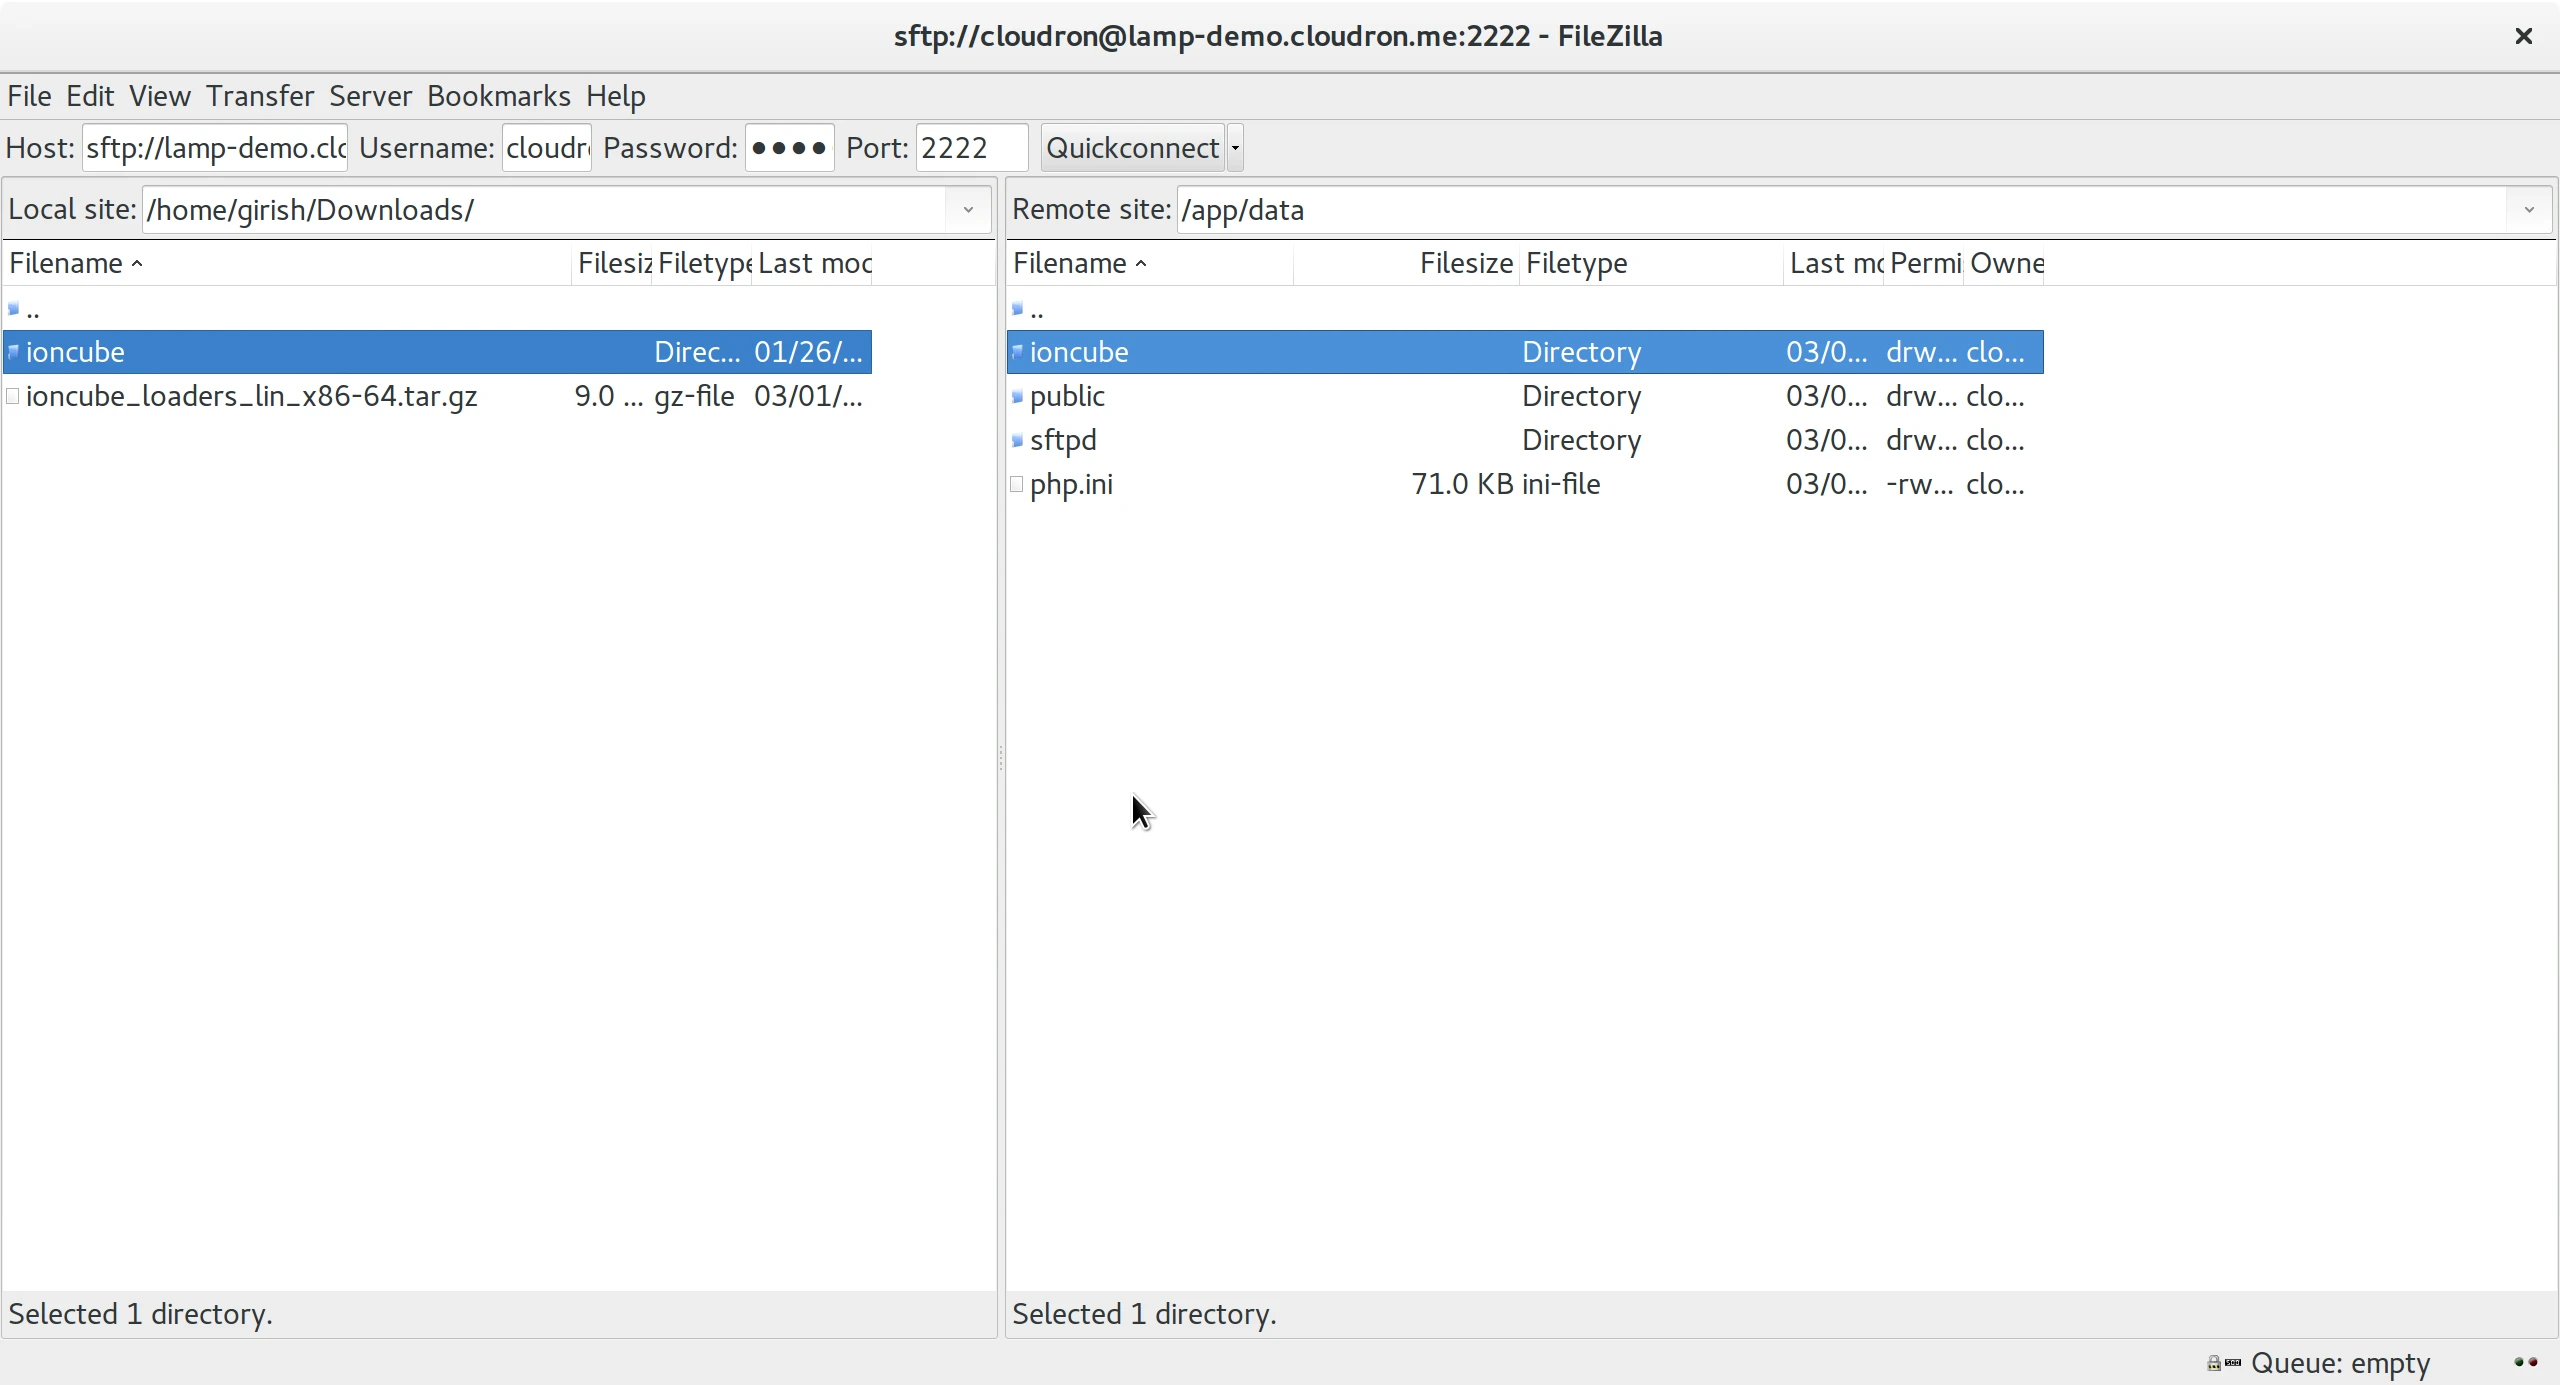This screenshot has height=1385, width=2560.
Task: Click the Quickconnect button
Action: pyautogui.click(x=1132, y=147)
